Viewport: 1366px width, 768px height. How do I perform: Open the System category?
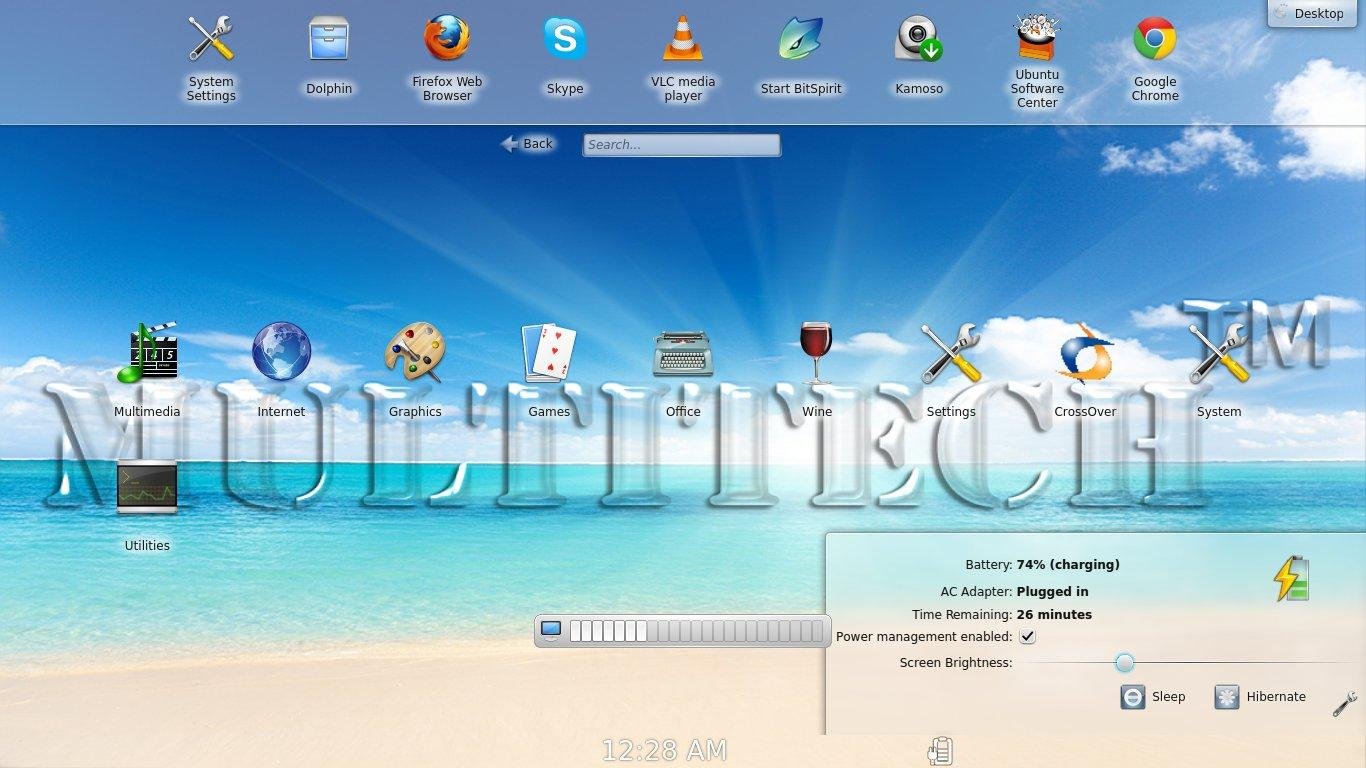pyautogui.click(x=1219, y=369)
